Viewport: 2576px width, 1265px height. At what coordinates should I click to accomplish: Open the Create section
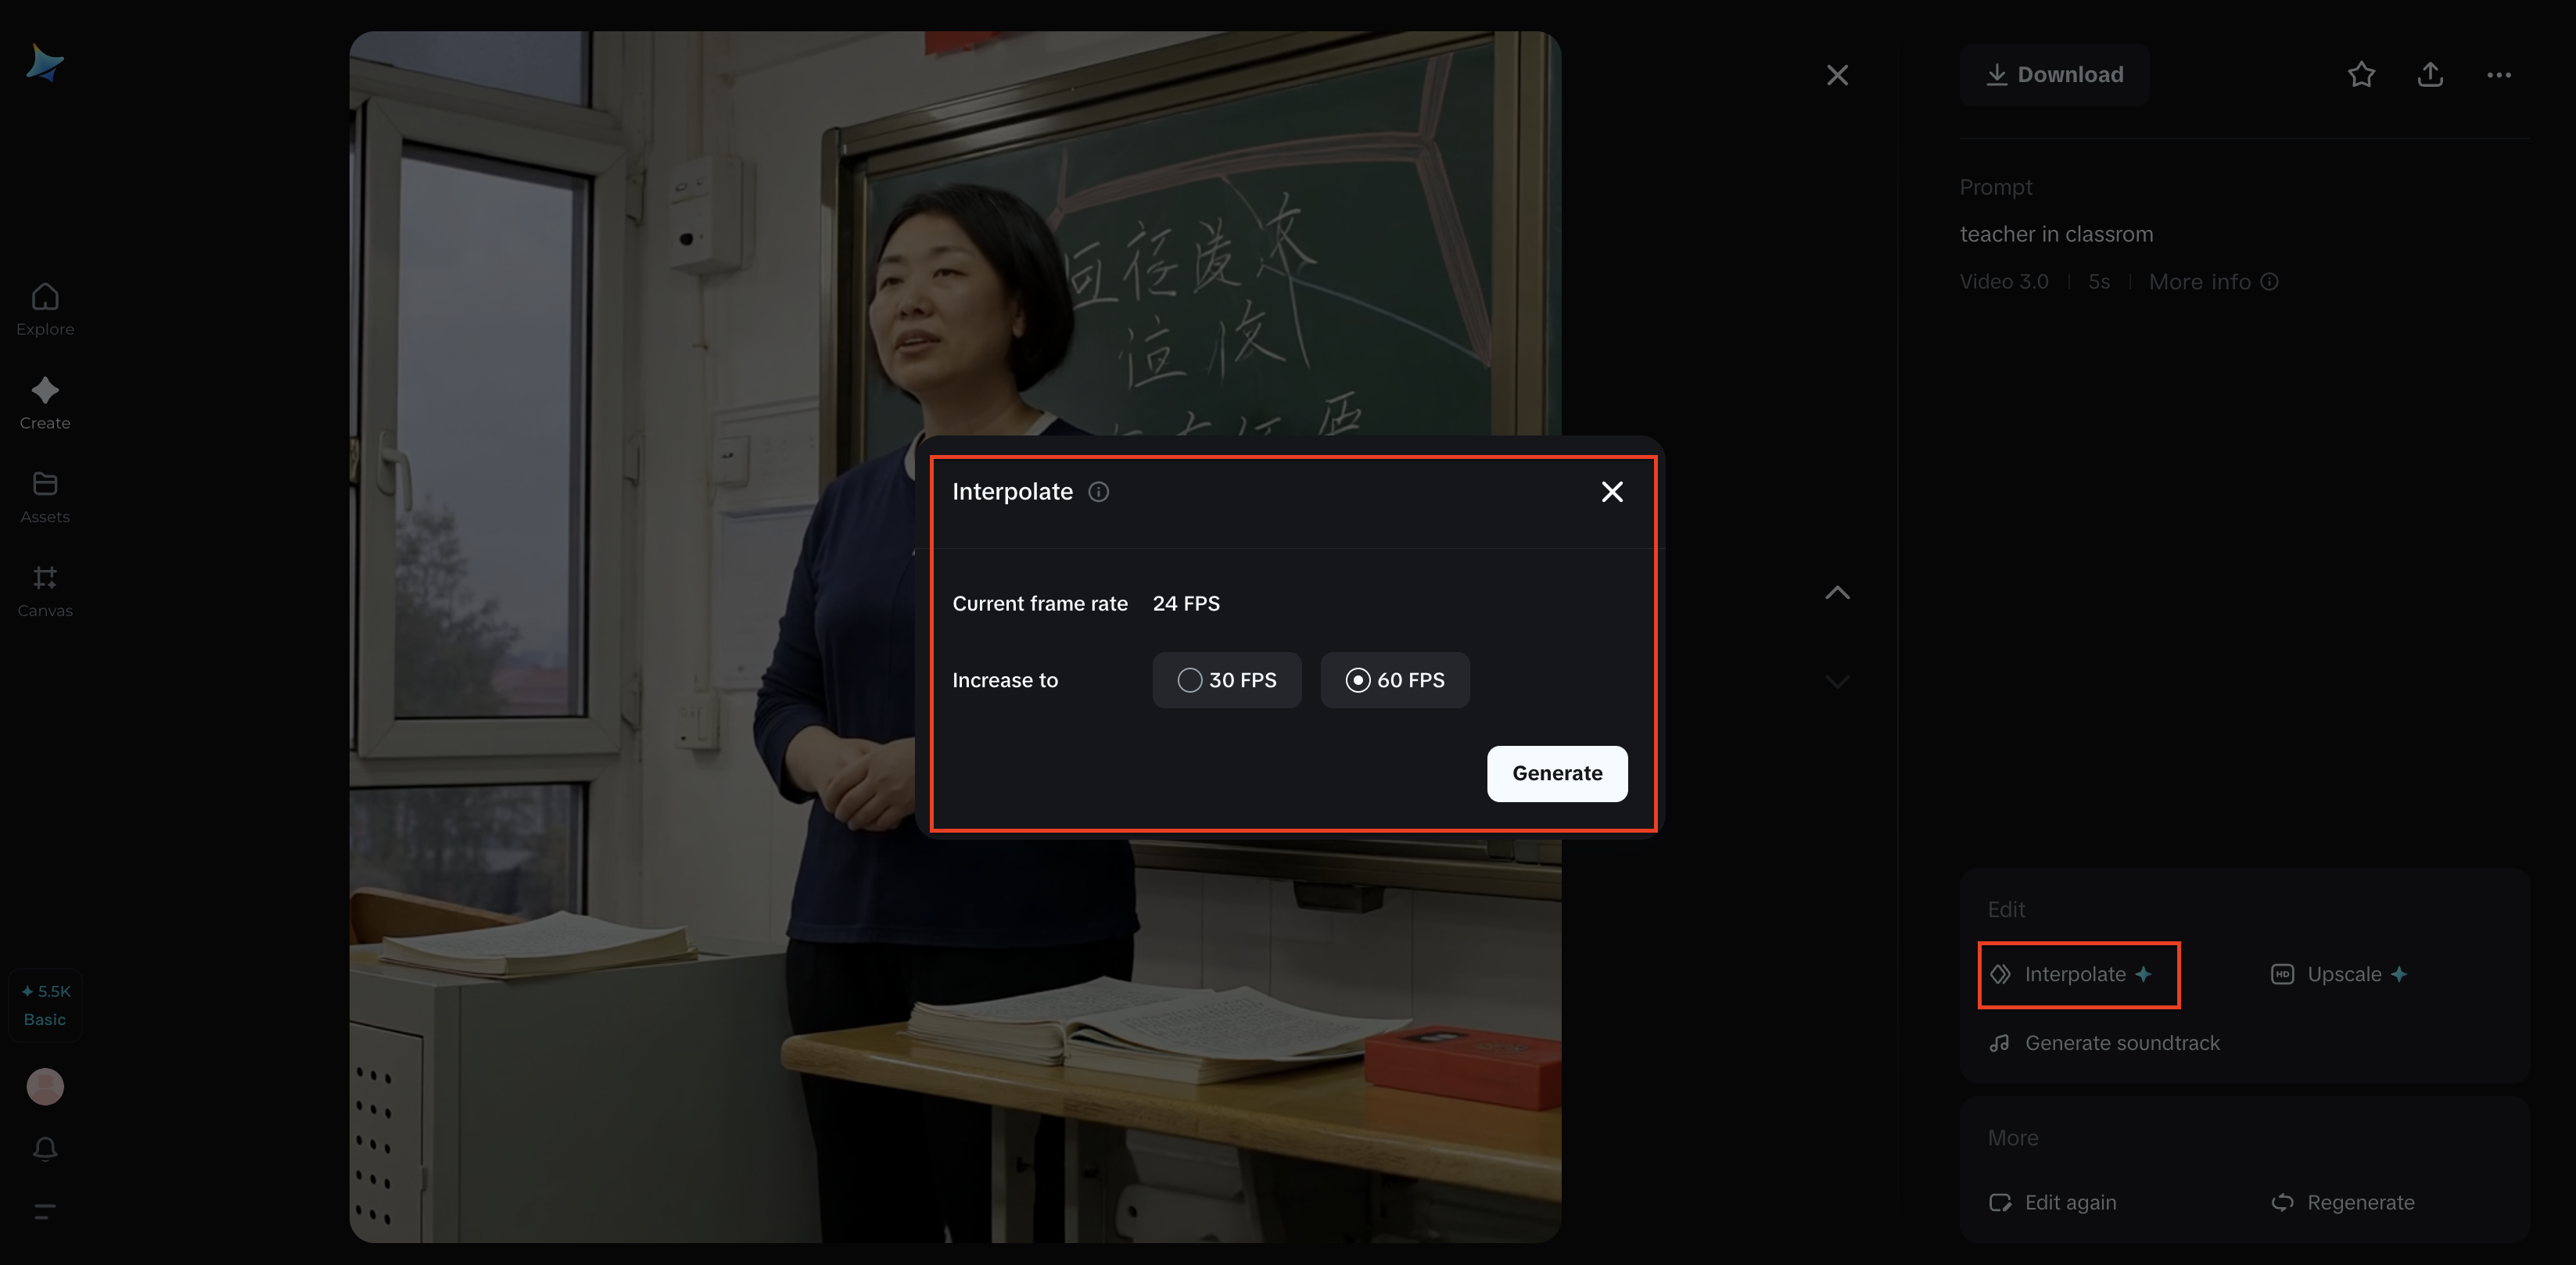coord(45,403)
